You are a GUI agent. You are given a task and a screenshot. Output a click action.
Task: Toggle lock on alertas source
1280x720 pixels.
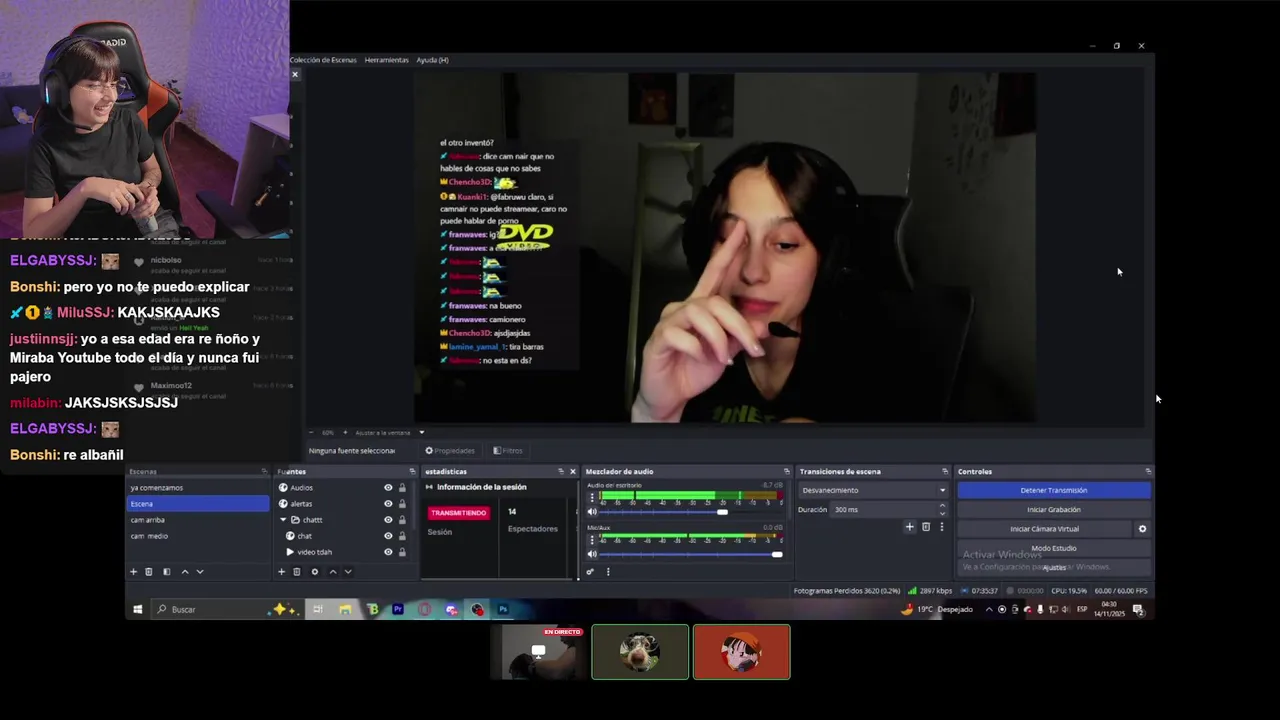402,504
